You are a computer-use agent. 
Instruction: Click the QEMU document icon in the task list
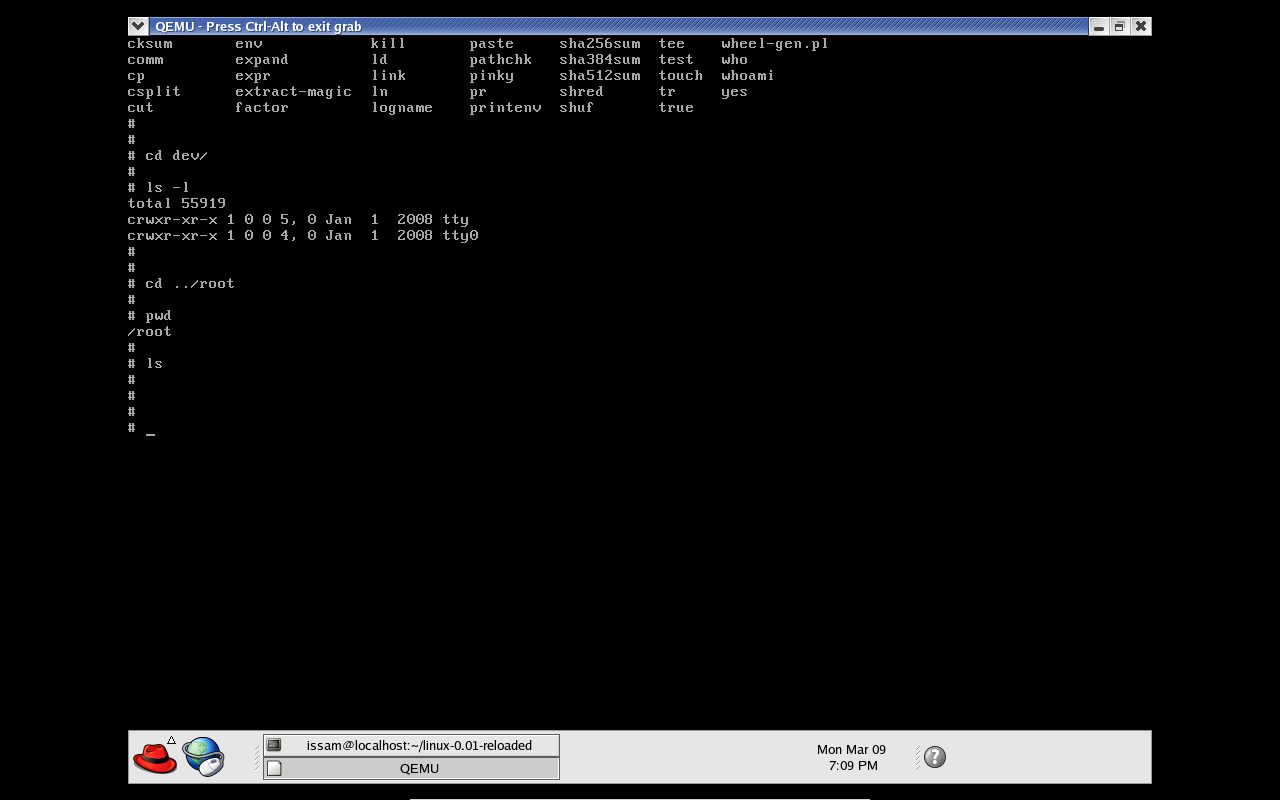tap(274, 768)
